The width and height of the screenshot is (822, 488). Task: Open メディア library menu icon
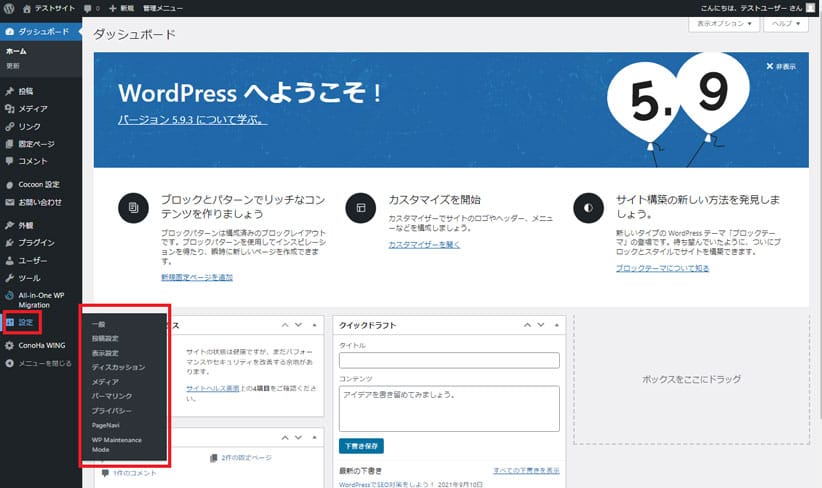click(9, 109)
